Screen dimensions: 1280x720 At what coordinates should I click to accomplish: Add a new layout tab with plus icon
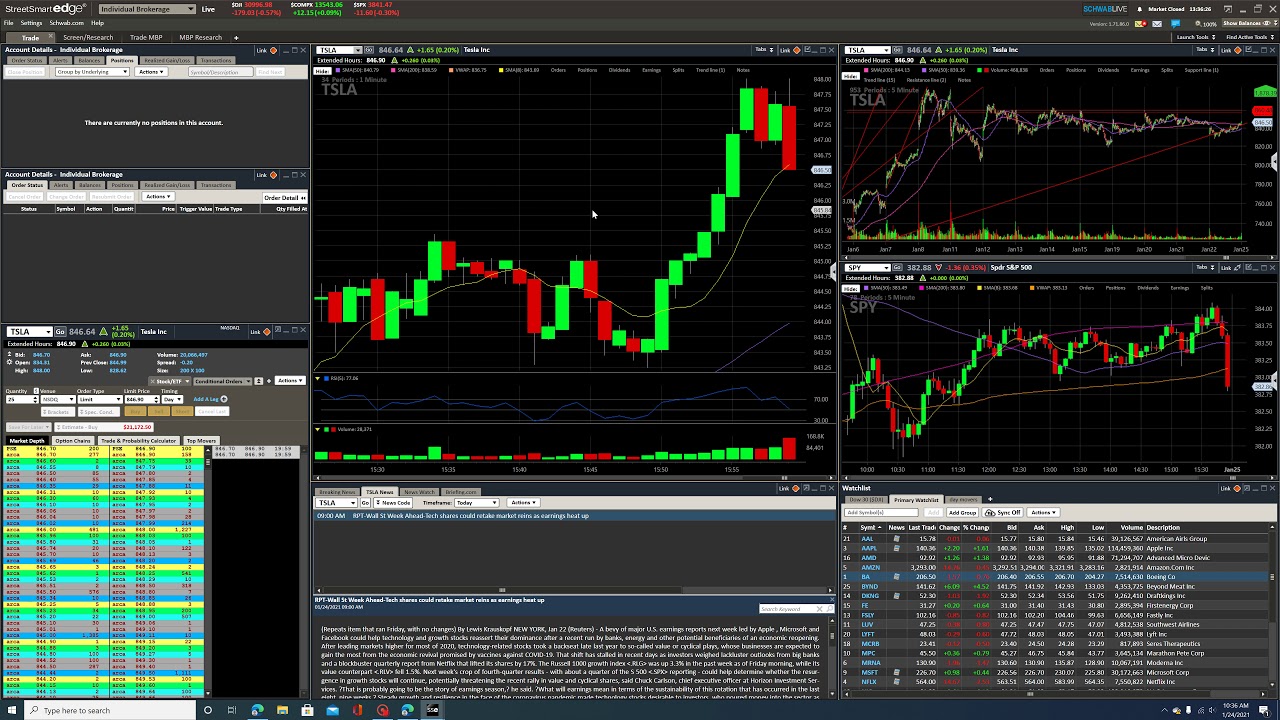(236, 37)
